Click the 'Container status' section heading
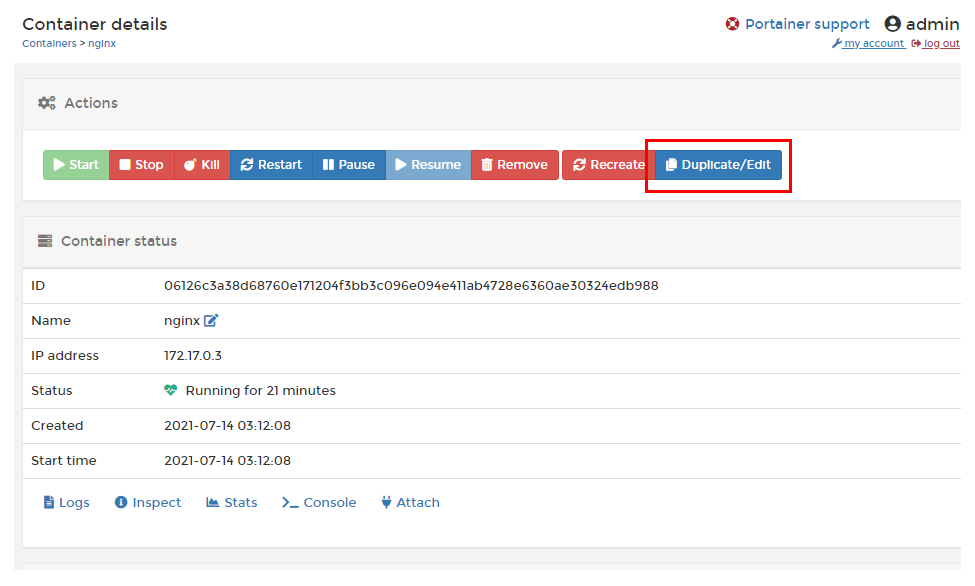Screen dimensions: 975x586 point(119,241)
